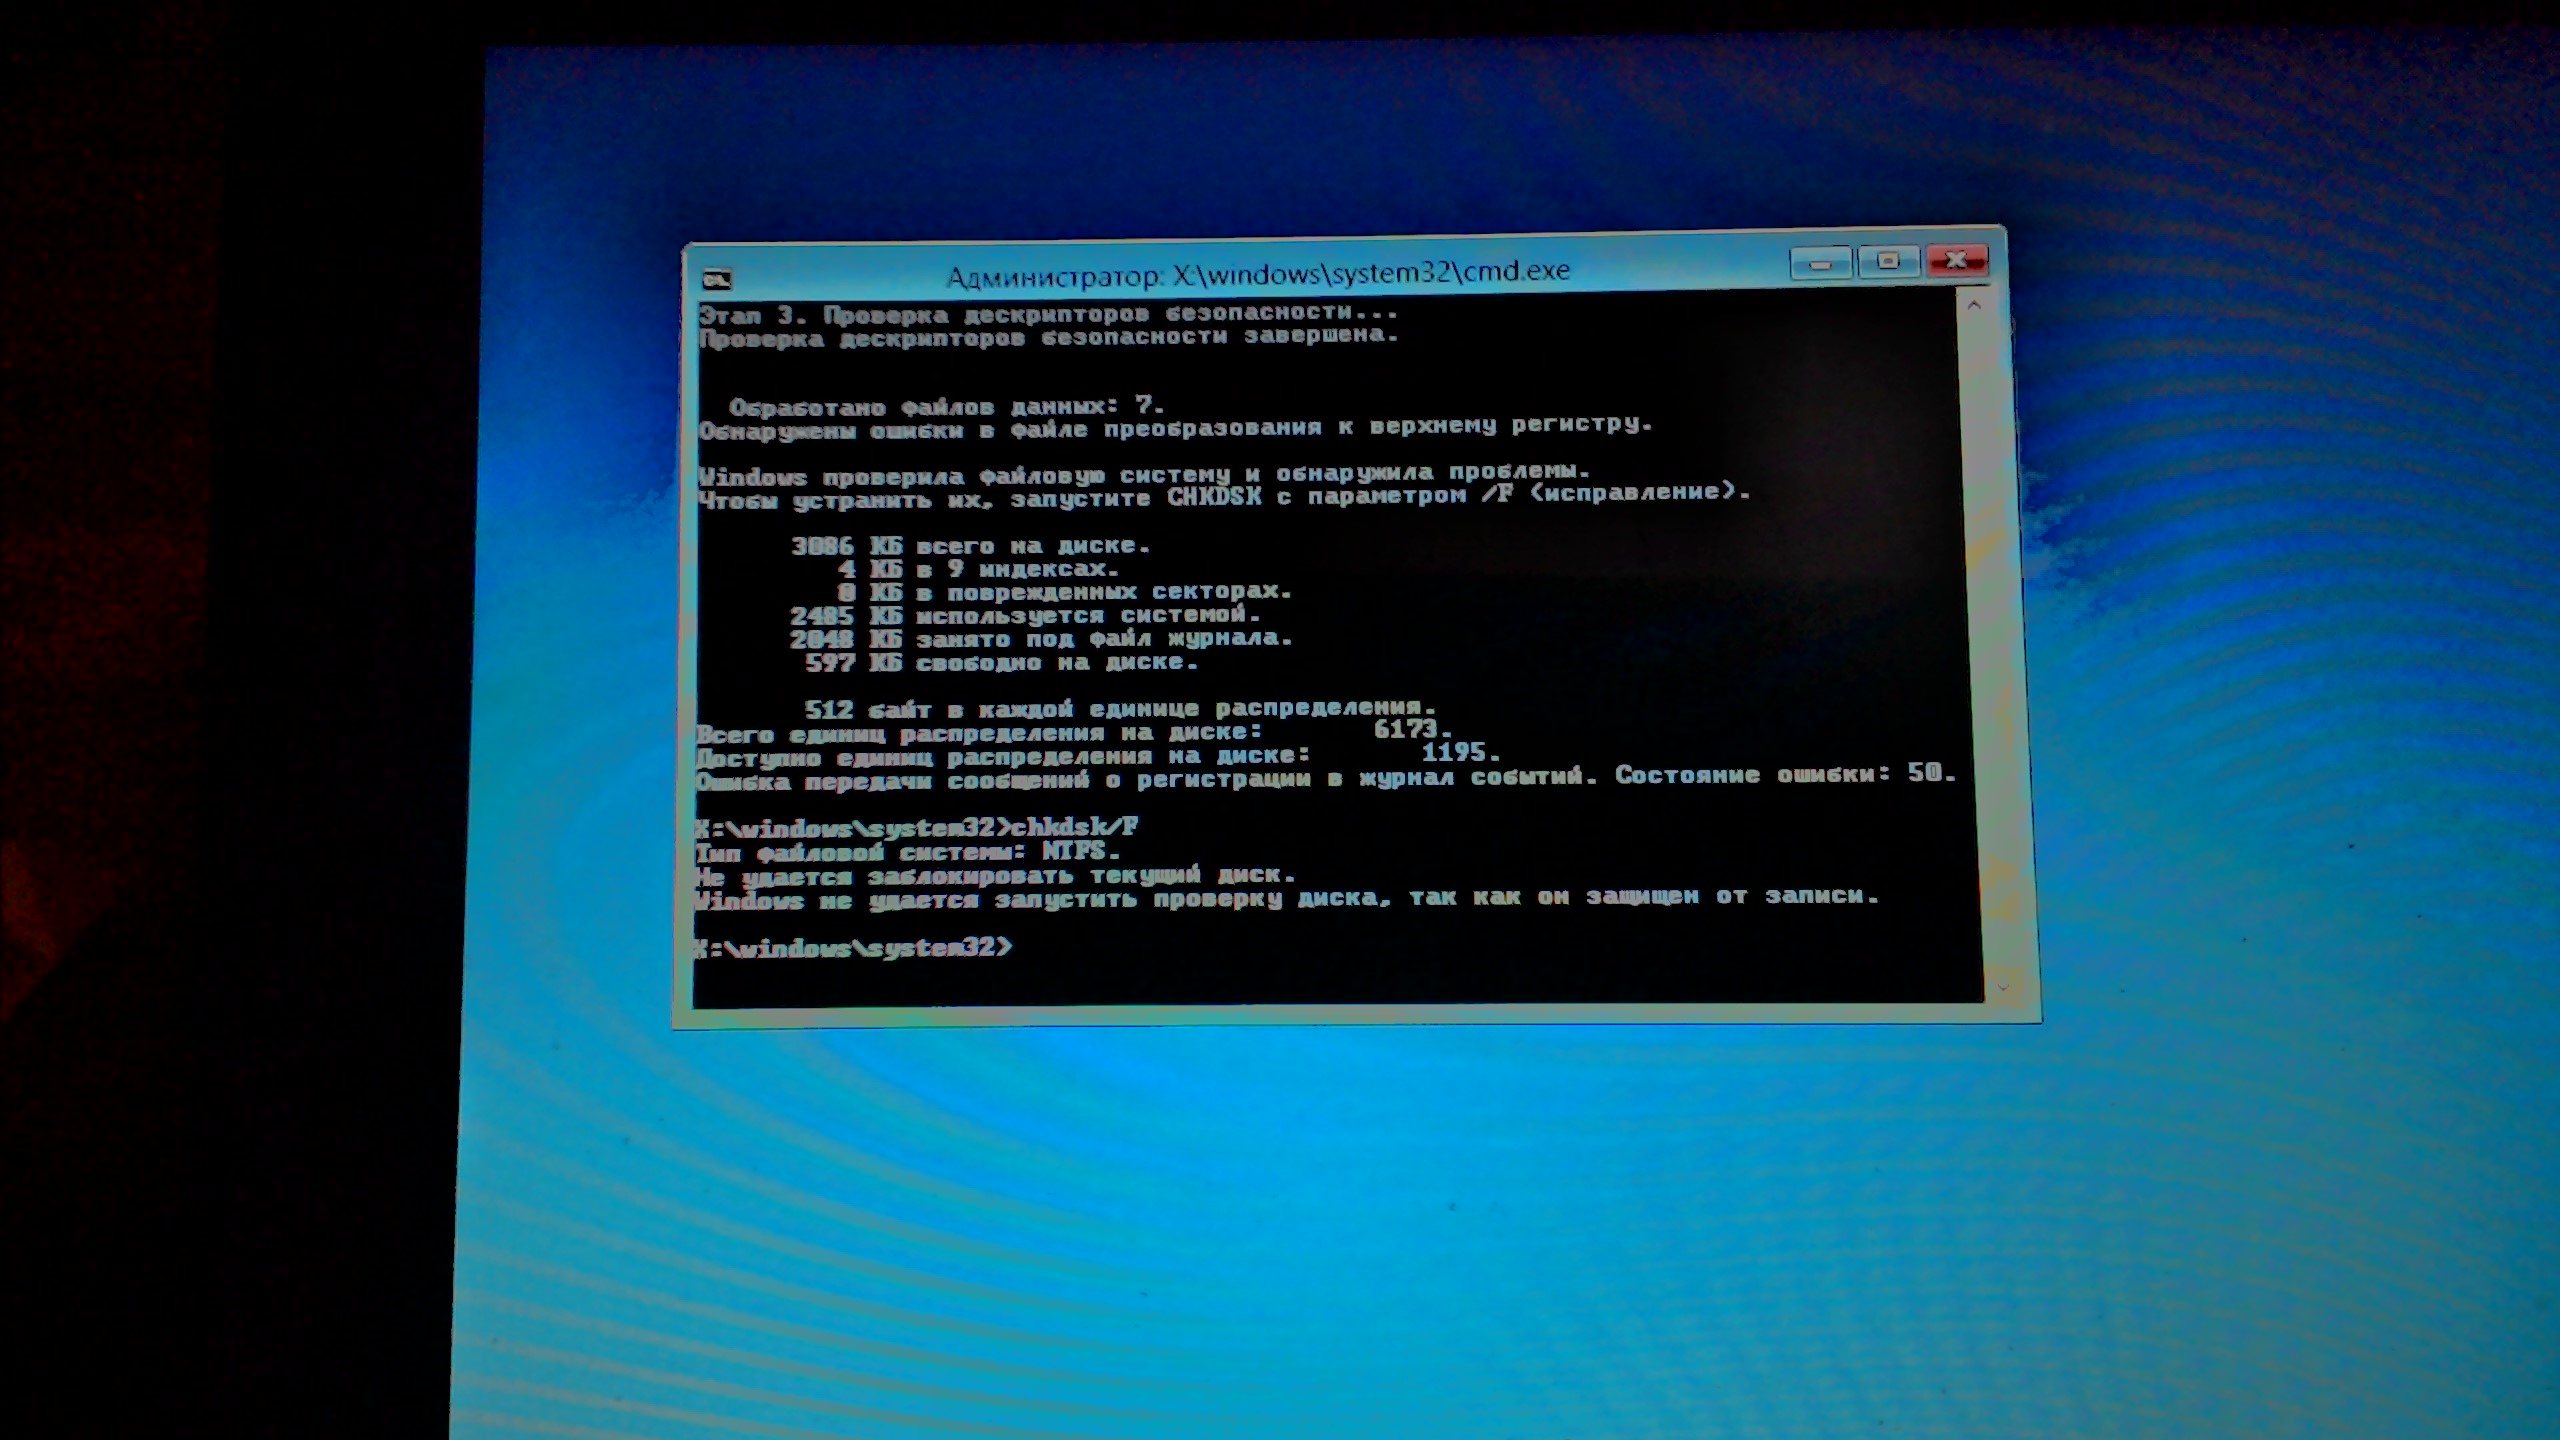The width and height of the screenshot is (2560, 1440).
Task: Click the 'Состояние ошибки: 50' error text
Action: pos(1784,774)
